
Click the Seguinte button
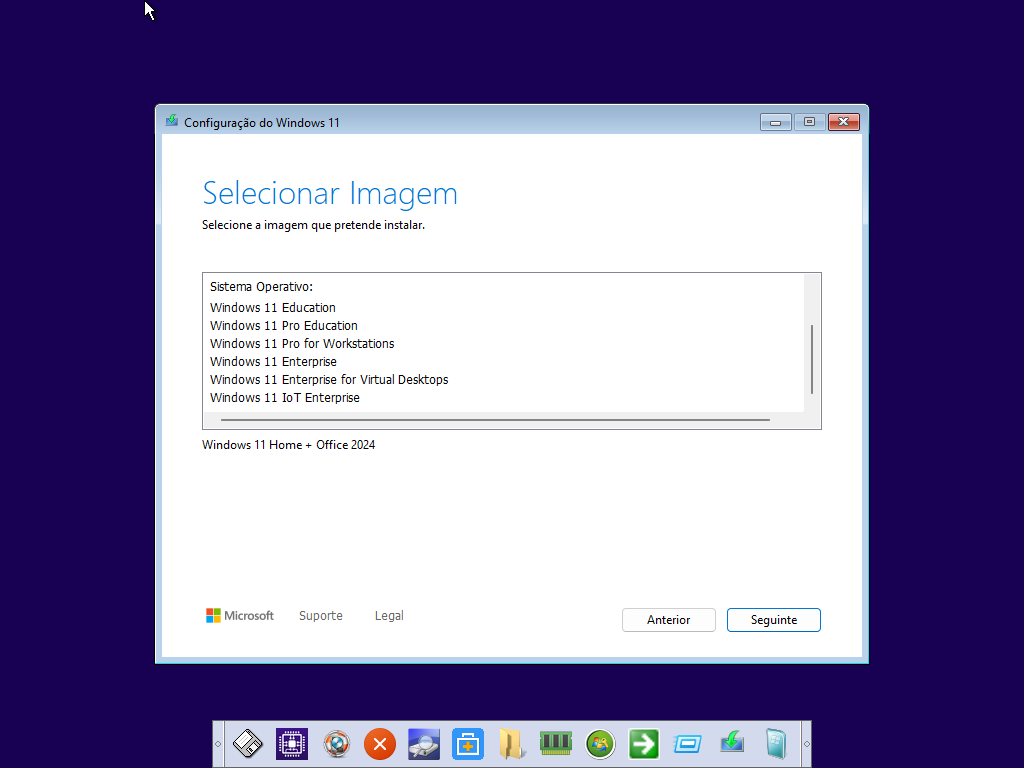(773, 620)
